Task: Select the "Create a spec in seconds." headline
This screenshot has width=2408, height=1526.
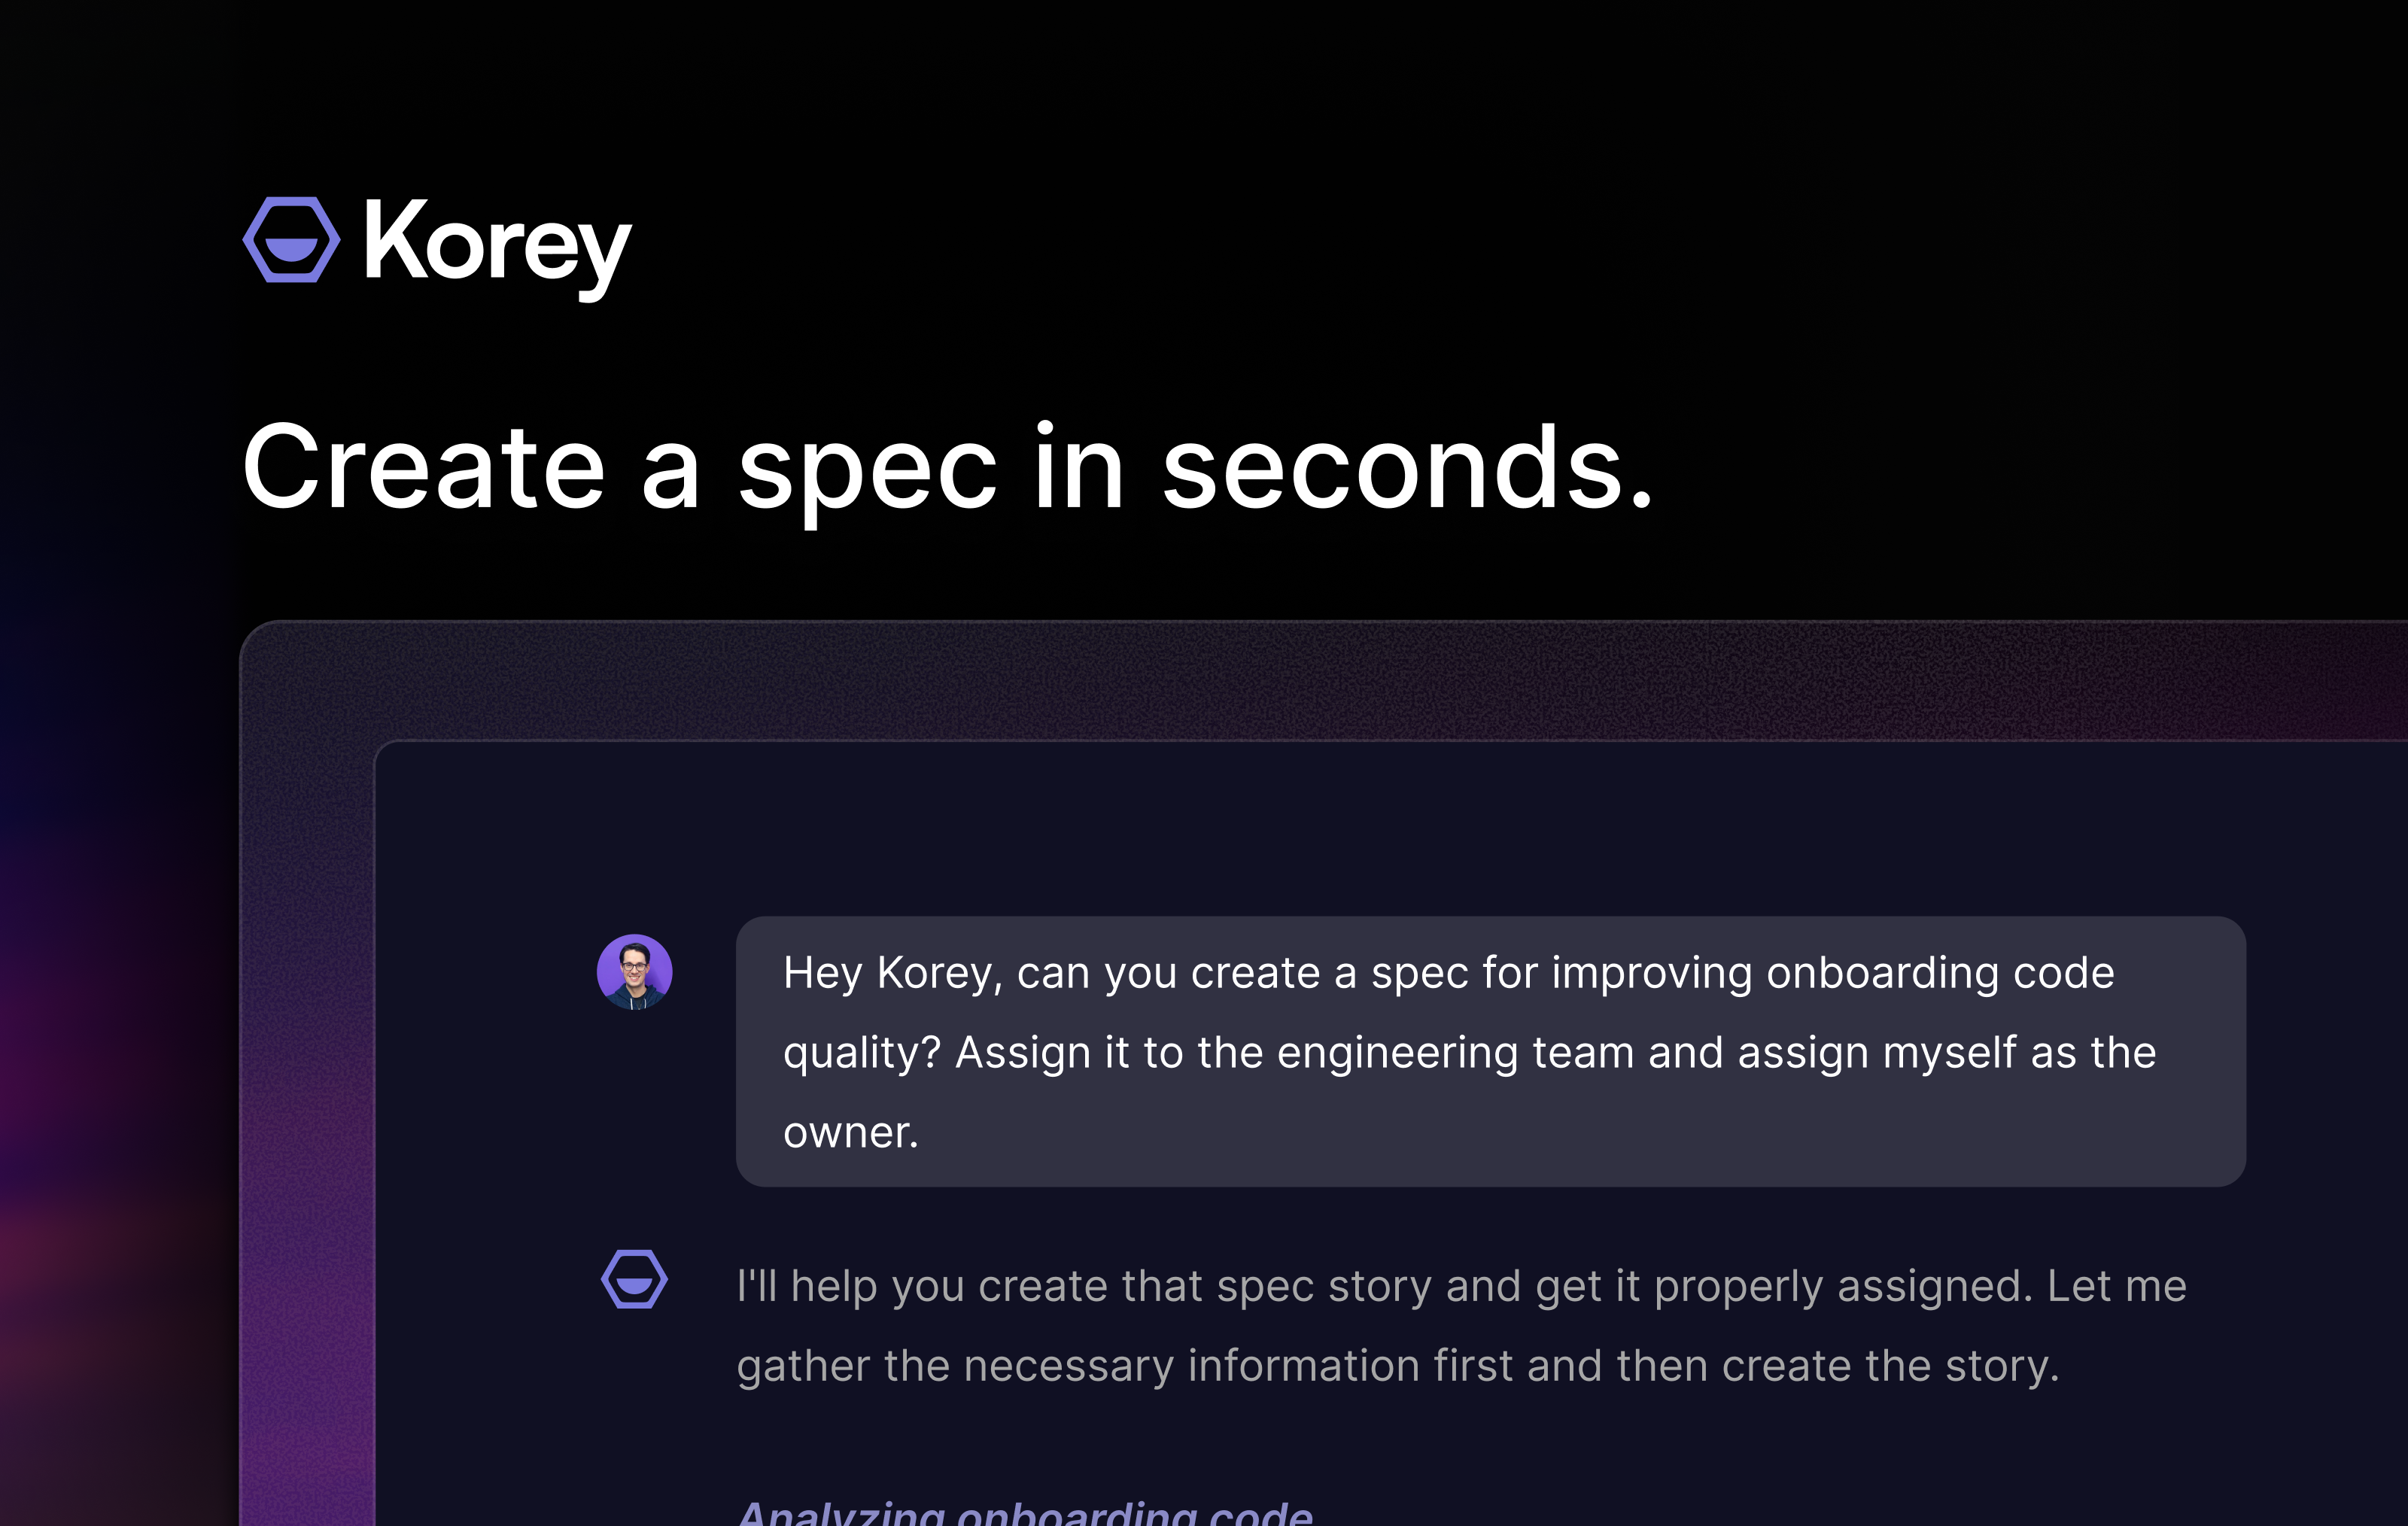Action: (x=947, y=468)
